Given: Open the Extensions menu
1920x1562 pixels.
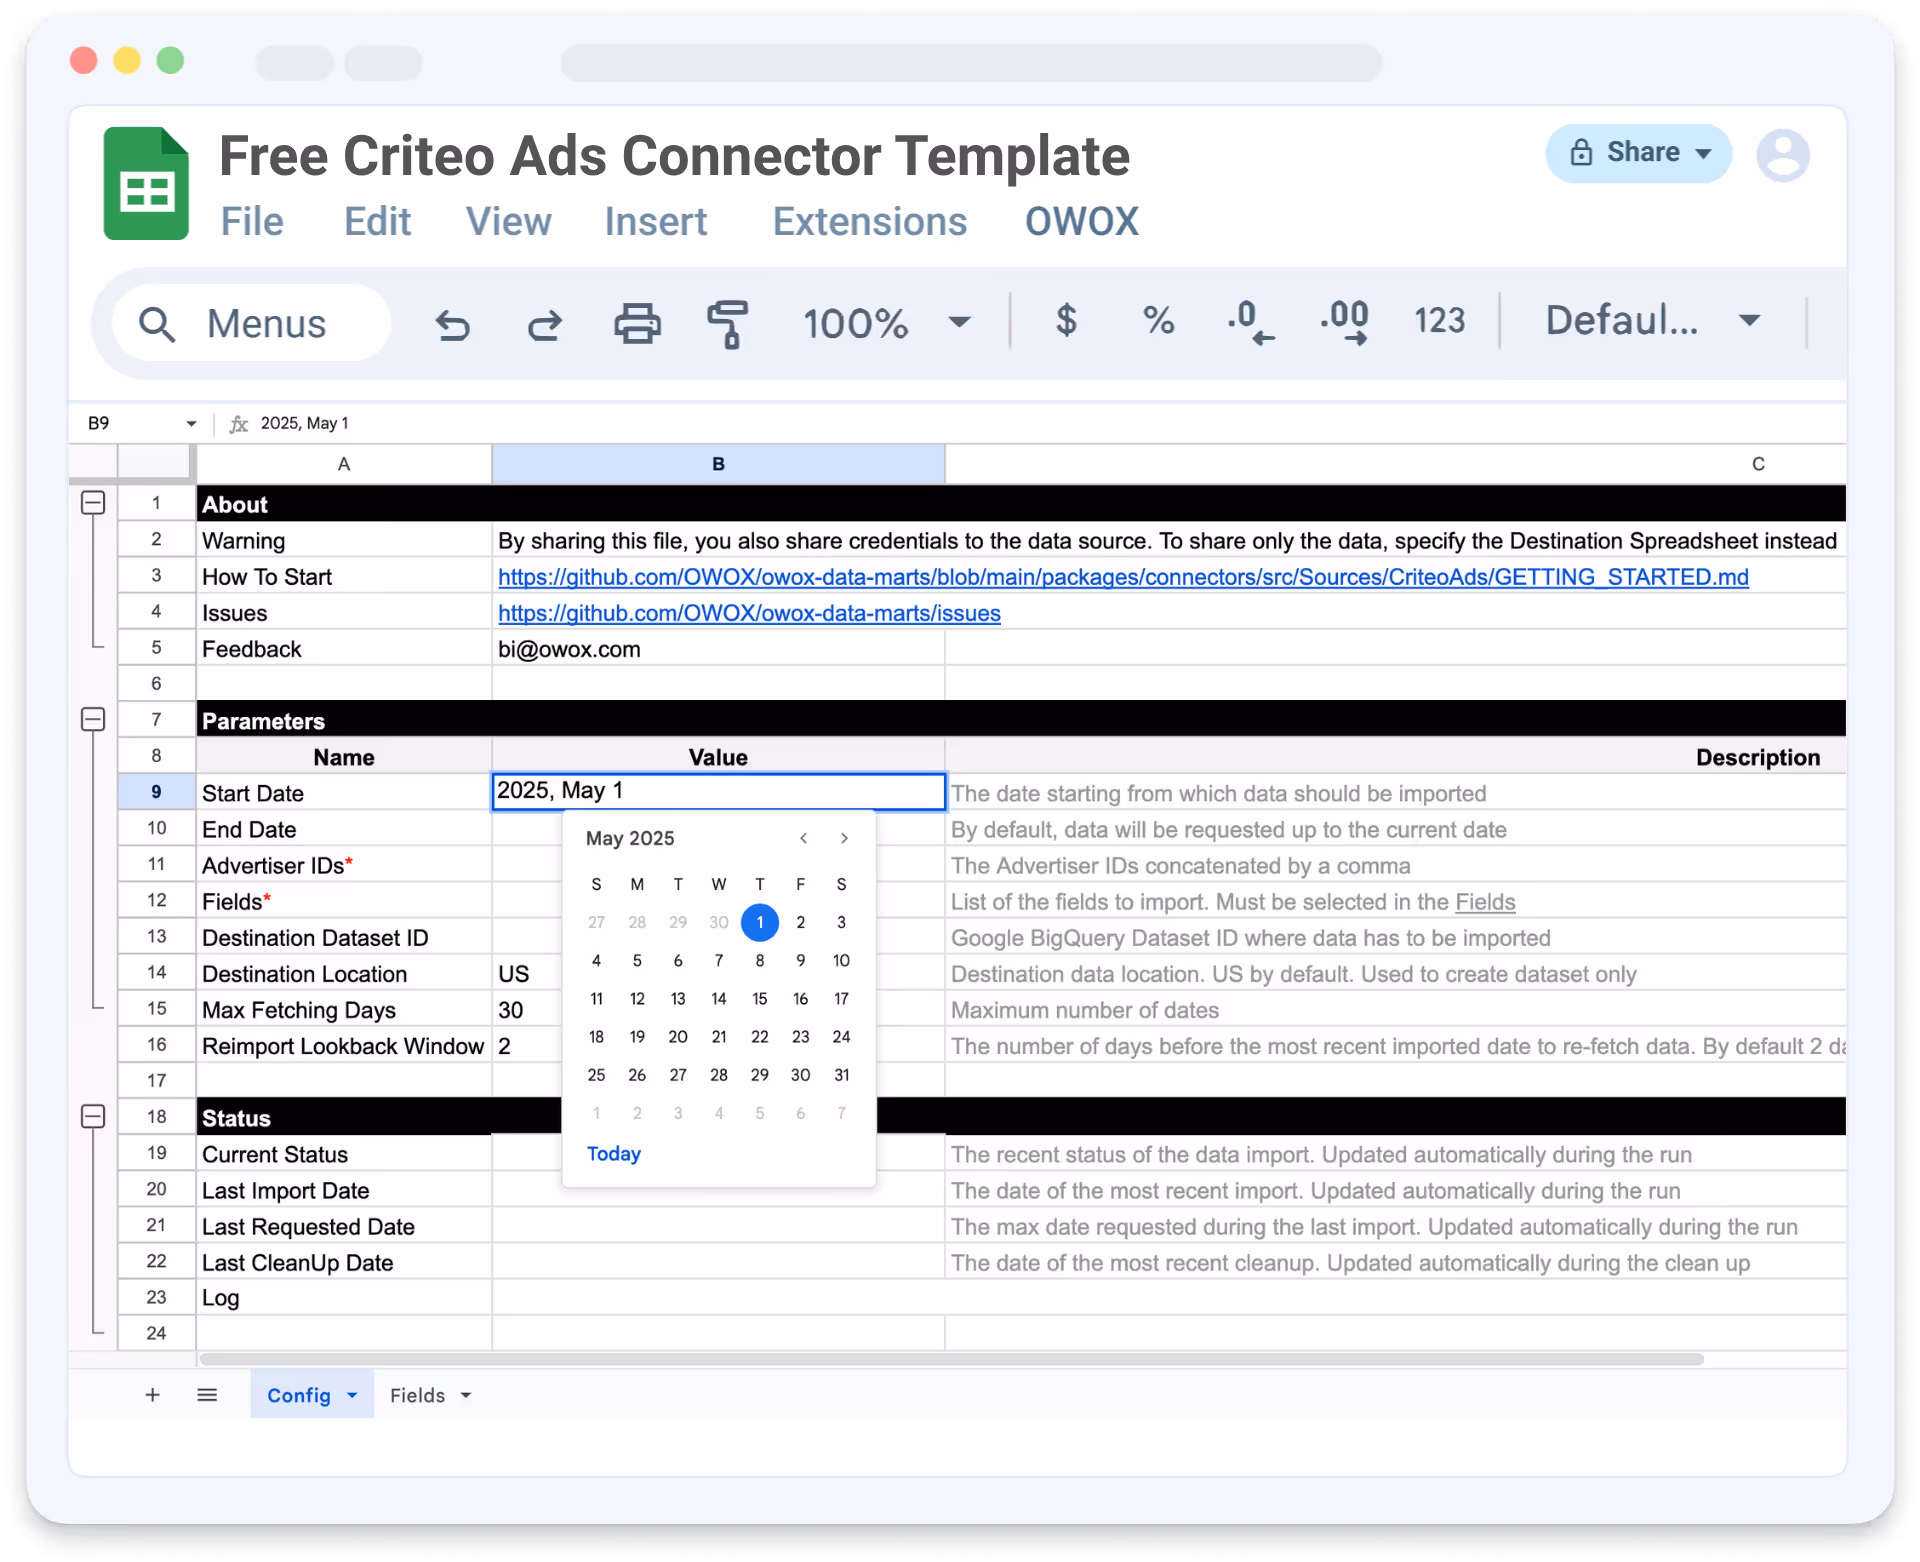Looking at the screenshot, I should pos(869,221).
